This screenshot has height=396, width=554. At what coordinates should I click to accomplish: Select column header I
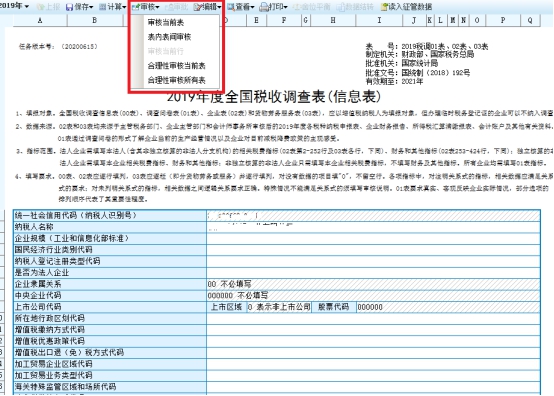[379, 20]
